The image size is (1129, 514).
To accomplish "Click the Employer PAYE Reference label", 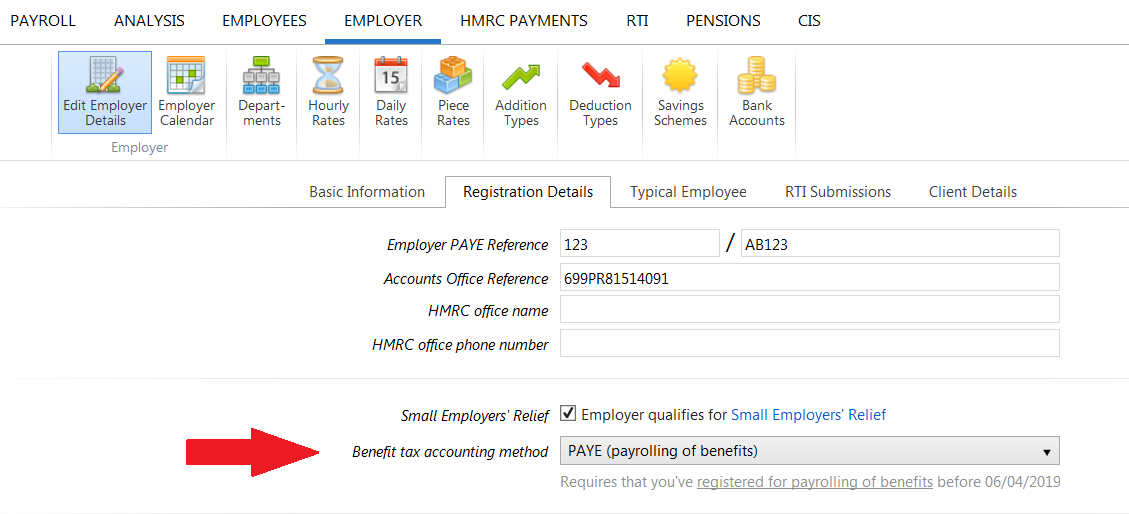I will pos(467,245).
